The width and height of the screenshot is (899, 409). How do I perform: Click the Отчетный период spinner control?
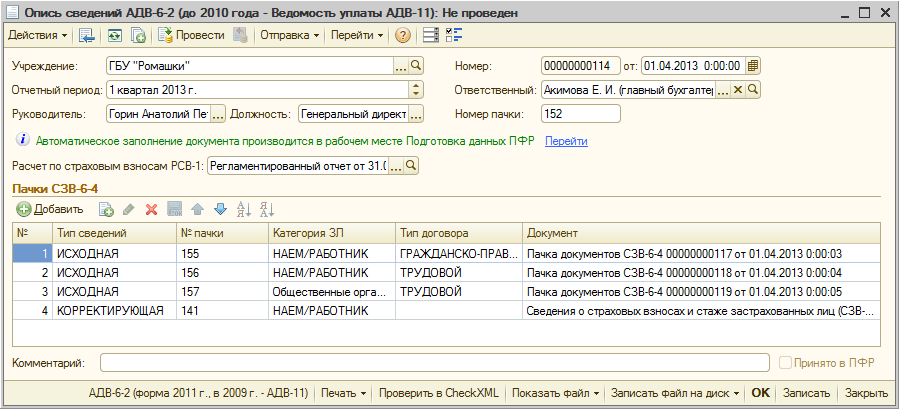pos(417,90)
